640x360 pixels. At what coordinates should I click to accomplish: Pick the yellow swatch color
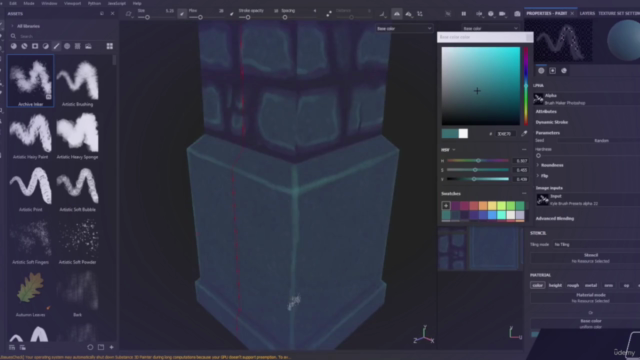pos(492,206)
